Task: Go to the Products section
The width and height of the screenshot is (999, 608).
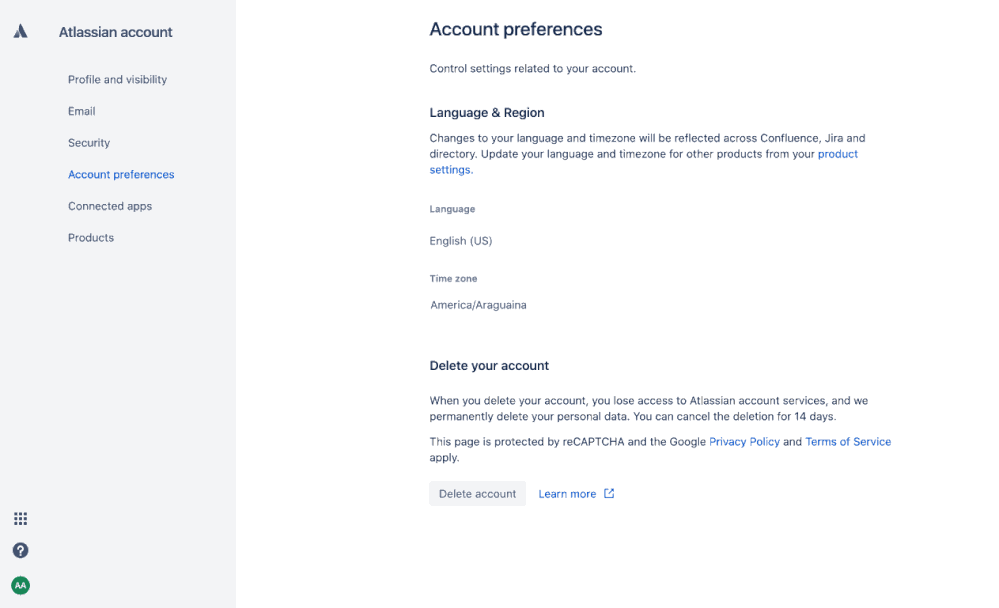Action: 91,238
